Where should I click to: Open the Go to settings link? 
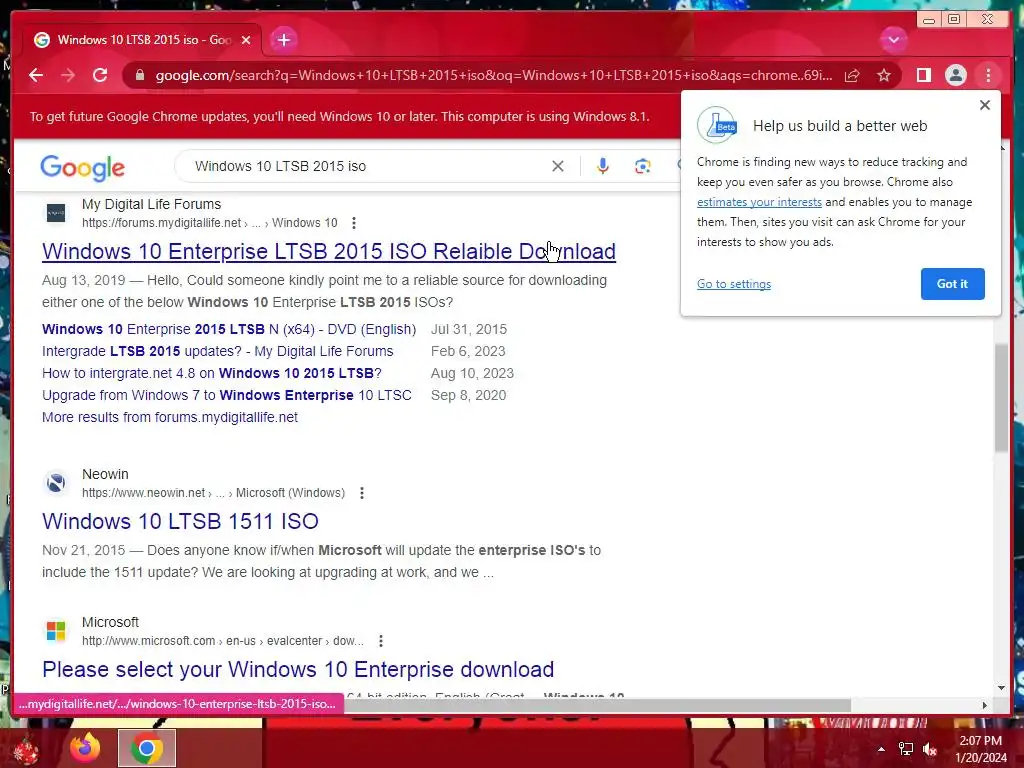[734, 284]
